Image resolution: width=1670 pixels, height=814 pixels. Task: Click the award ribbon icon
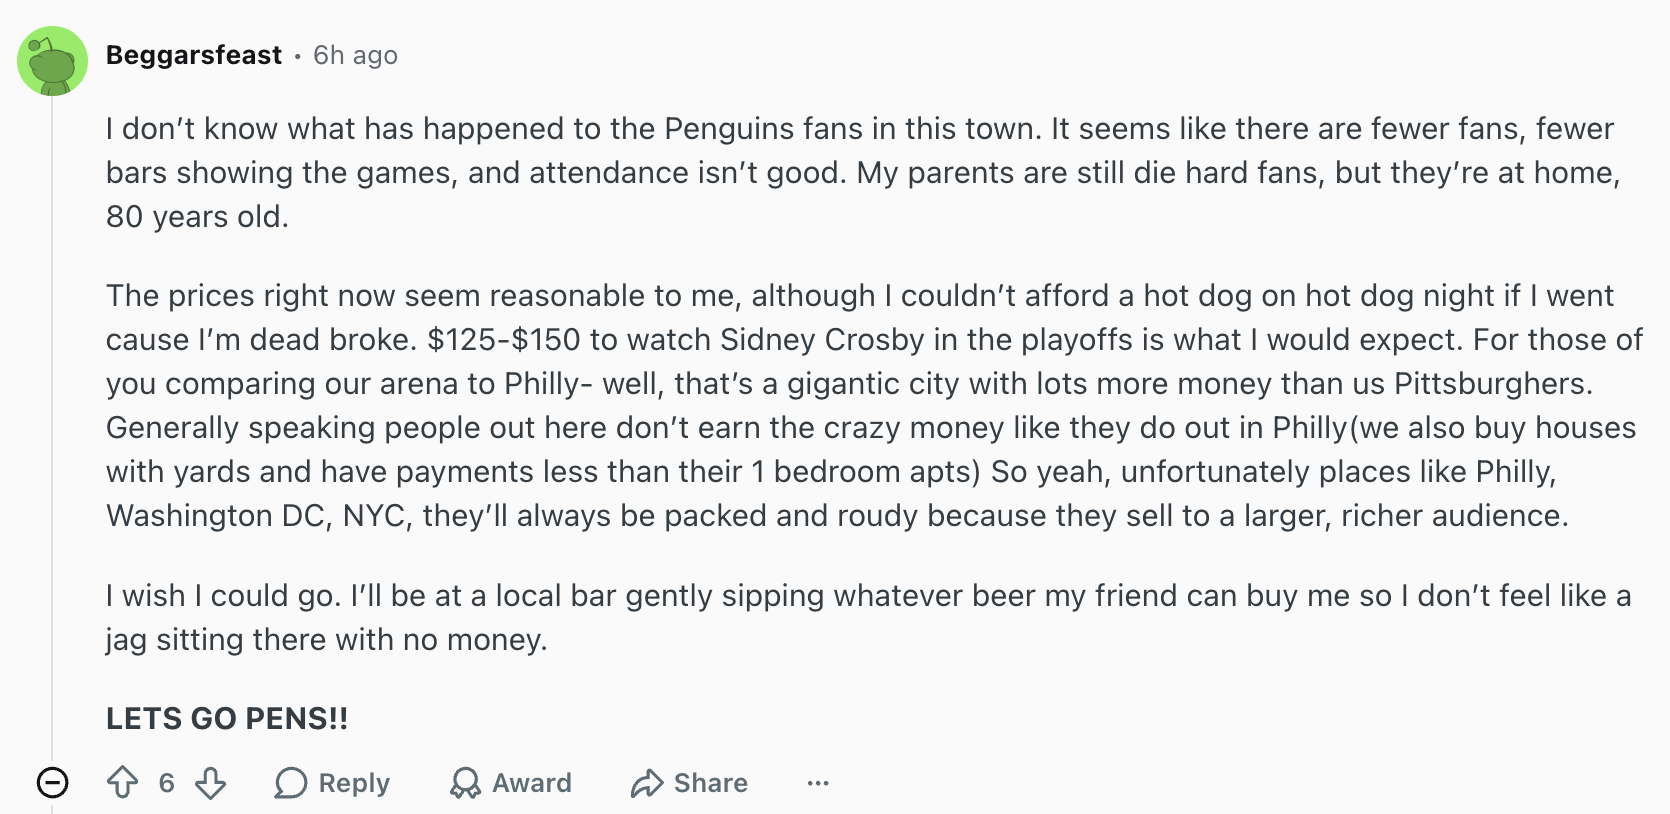pos(465,783)
